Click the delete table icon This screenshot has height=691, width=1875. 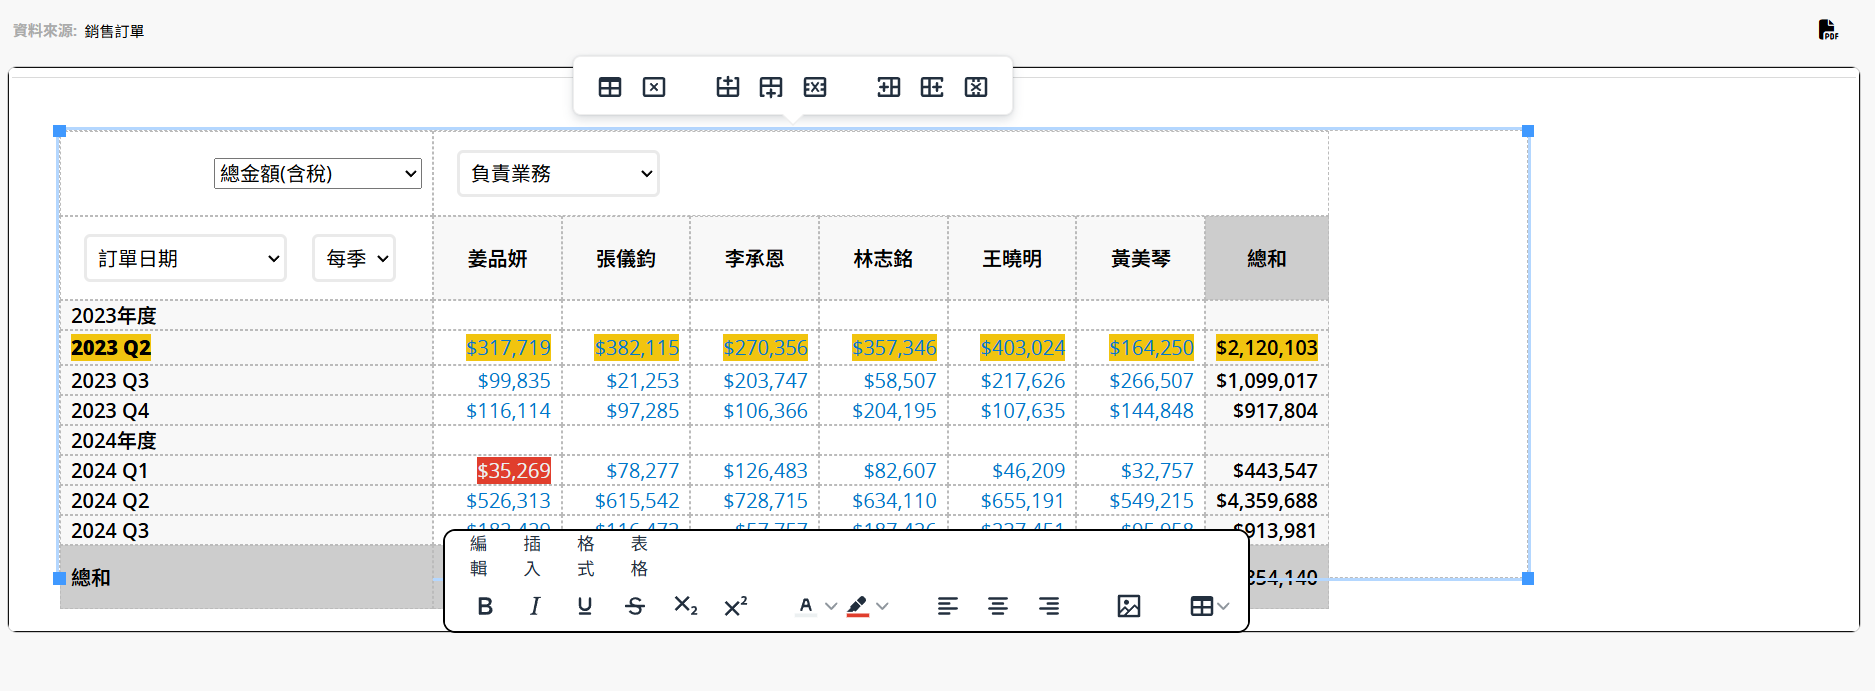click(654, 87)
